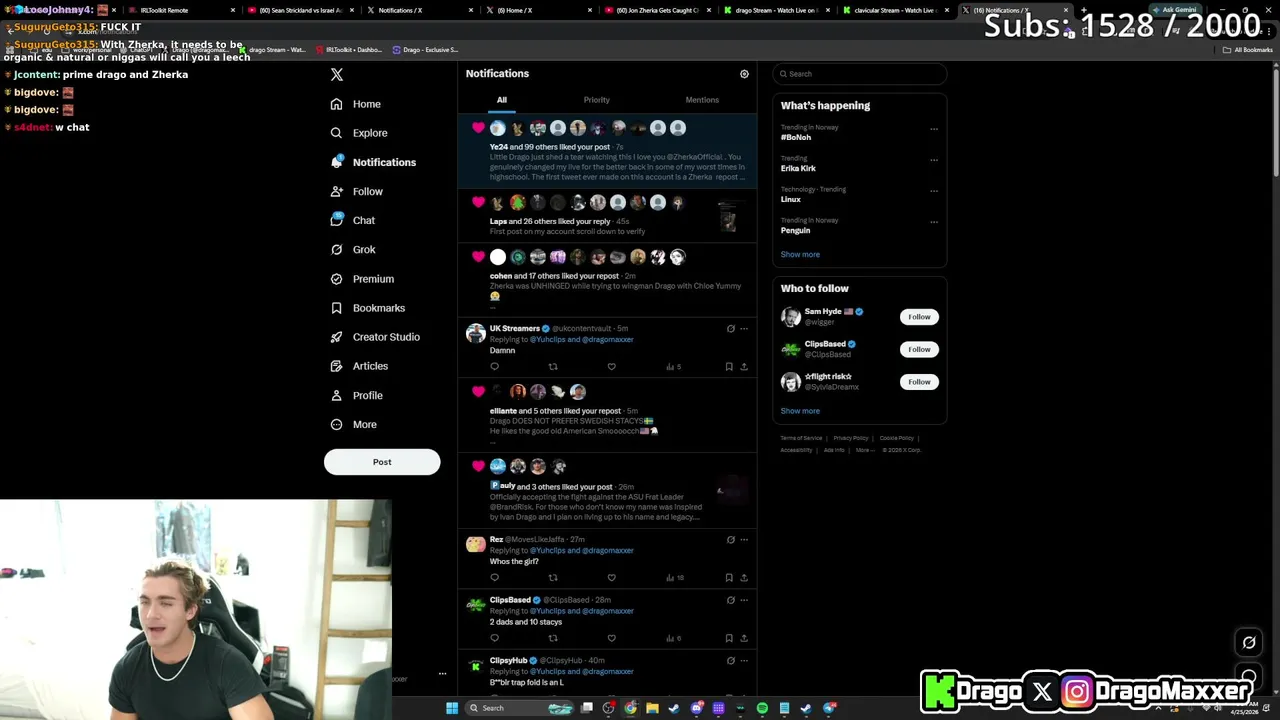Open the Privacy Policy link

pyautogui.click(x=851, y=438)
